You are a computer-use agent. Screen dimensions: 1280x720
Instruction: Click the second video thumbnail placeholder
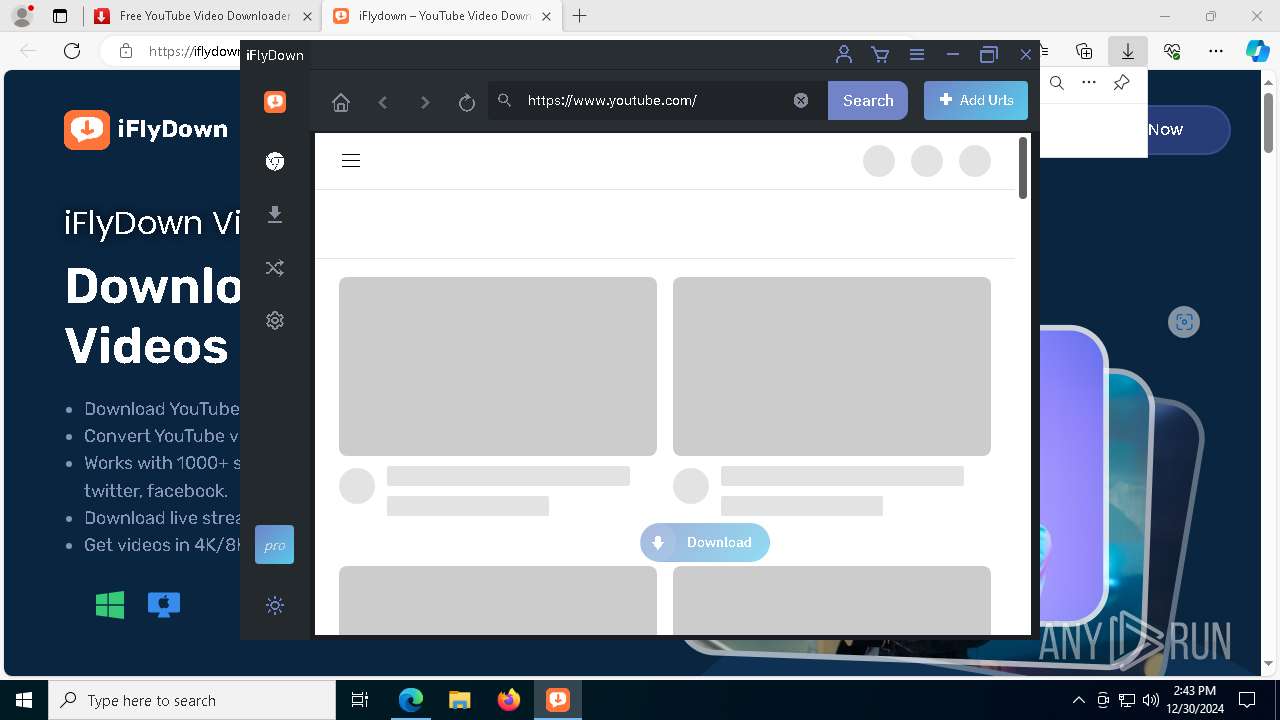point(832,366)
